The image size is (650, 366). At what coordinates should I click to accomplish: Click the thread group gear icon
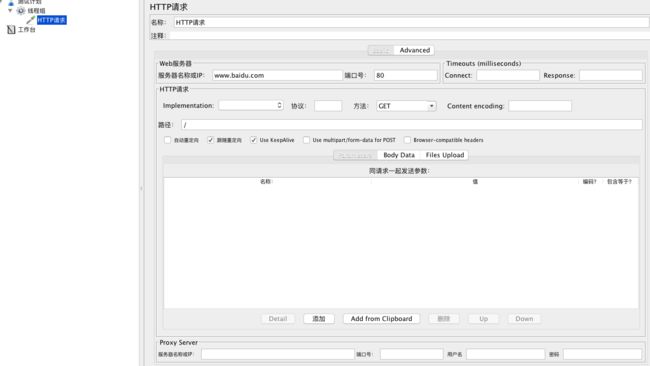click(x=20, y=11)
